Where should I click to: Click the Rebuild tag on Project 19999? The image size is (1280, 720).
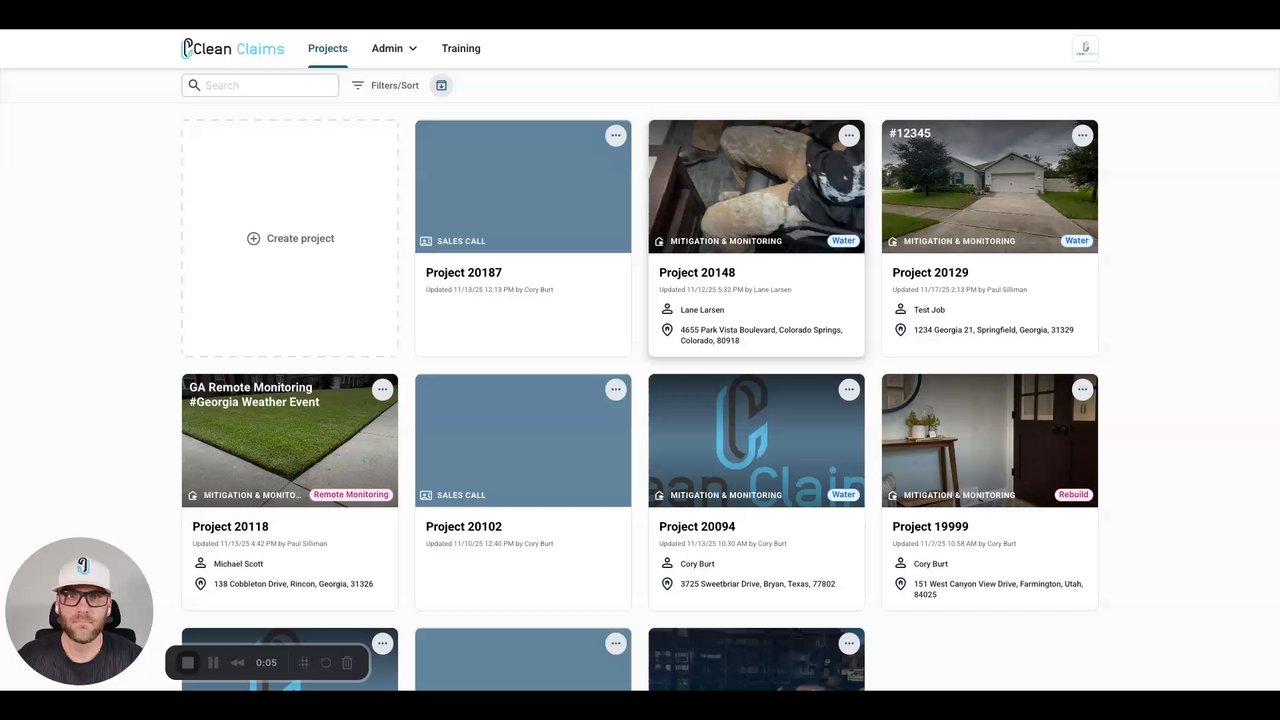tap(1073, 495)
